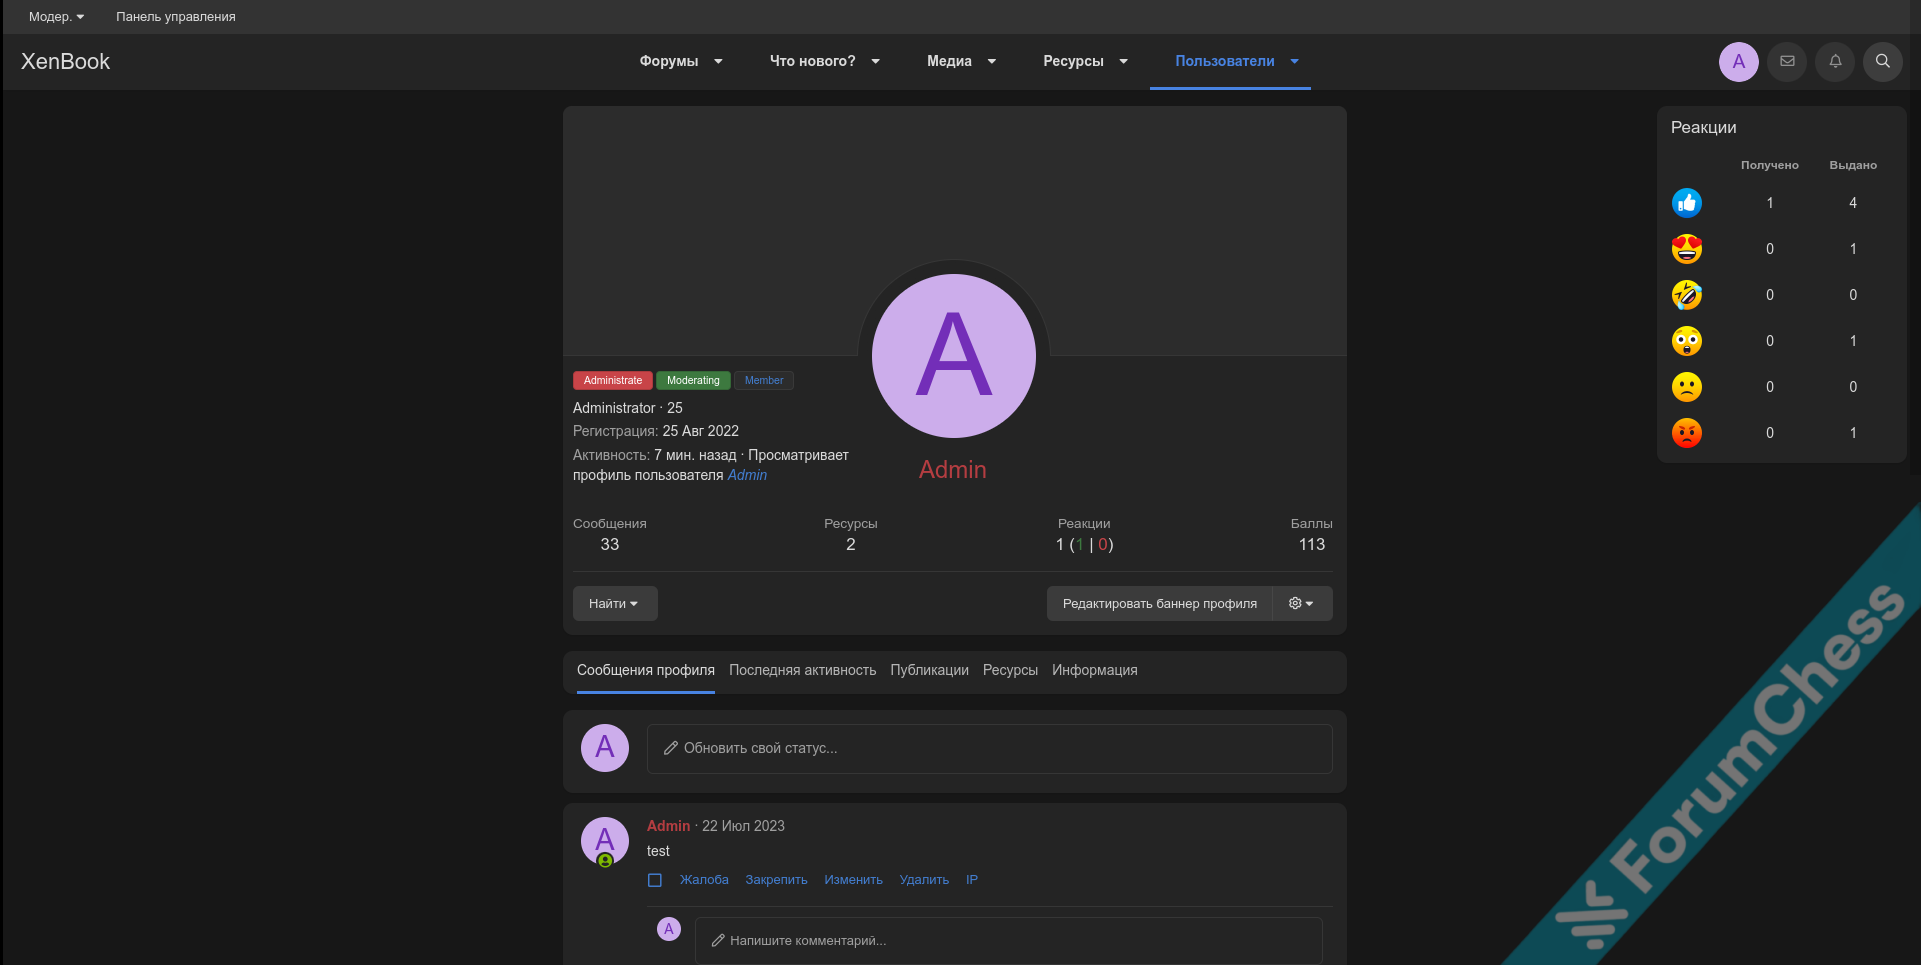Viewport: 1921px width, 965px height.
Task: Click the search magnifier icon
Action: click(1882, 61)
